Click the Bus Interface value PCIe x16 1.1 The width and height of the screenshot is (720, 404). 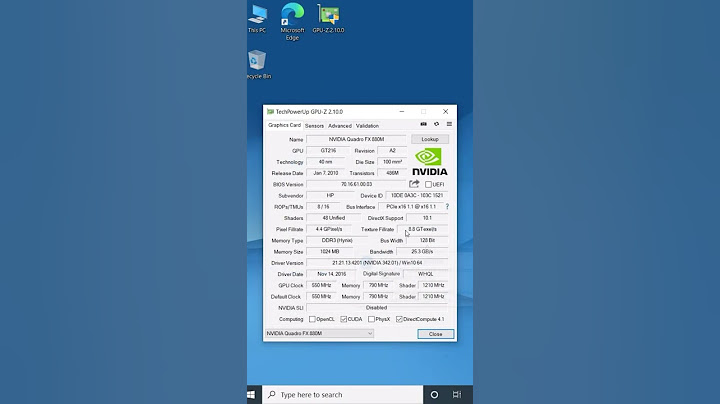click(411, 207)
